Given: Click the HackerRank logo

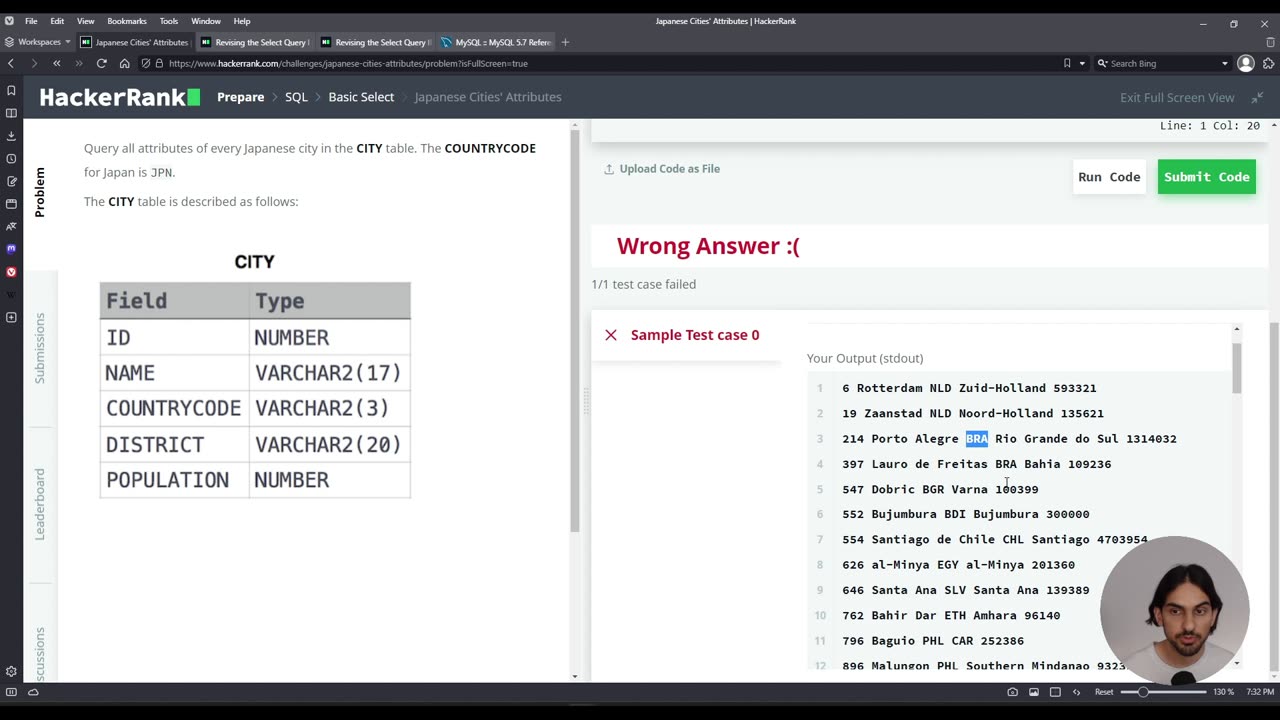Looking at the screenshot, I should (x=119, y=97).
